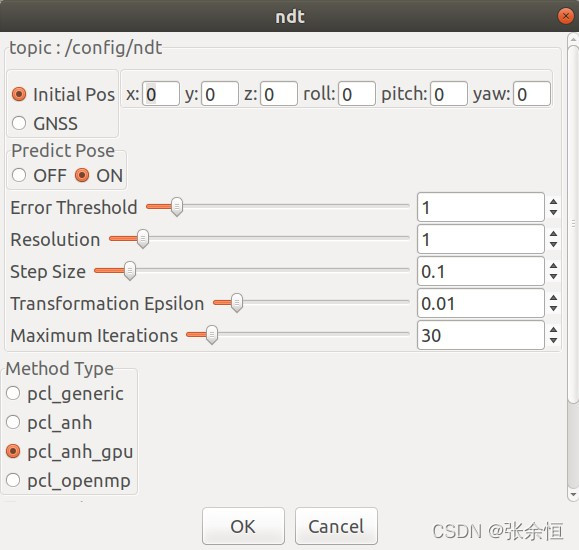Click the x position input field

pyautogui.click(x=161, y=94)
